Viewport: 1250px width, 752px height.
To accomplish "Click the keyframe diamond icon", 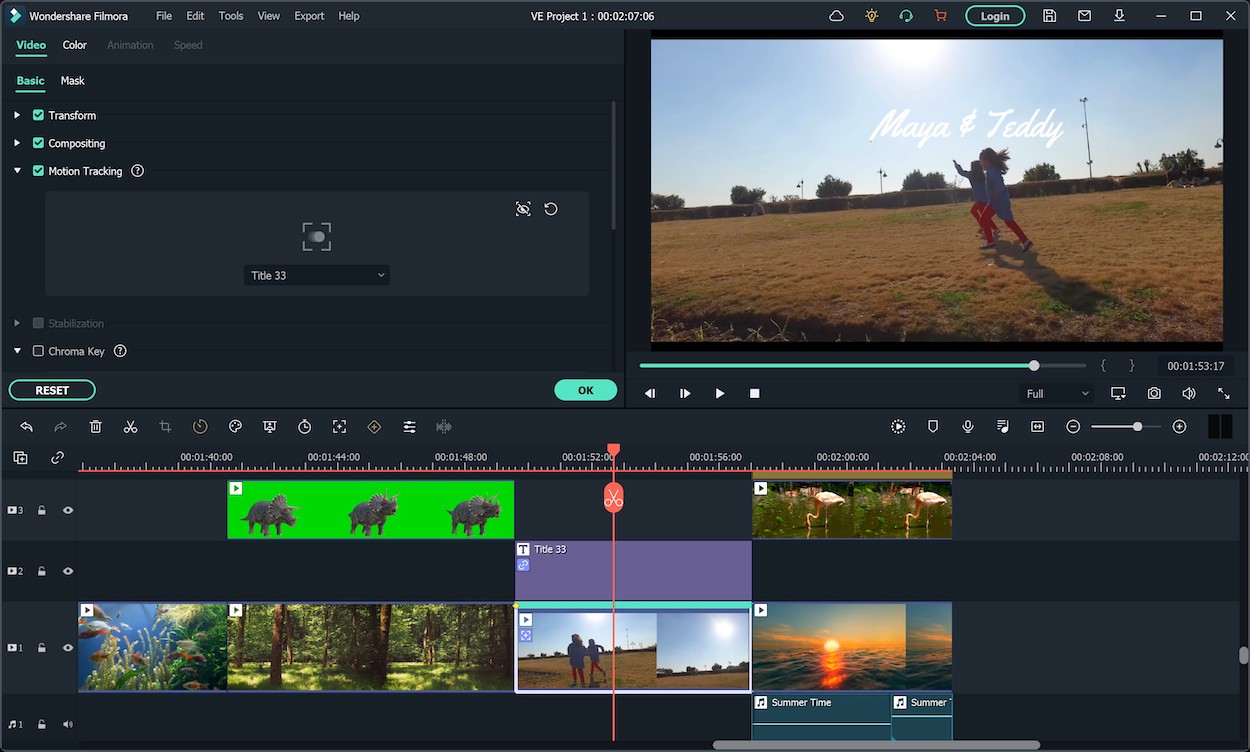I will pyautogui.click(x=374, y=427).
